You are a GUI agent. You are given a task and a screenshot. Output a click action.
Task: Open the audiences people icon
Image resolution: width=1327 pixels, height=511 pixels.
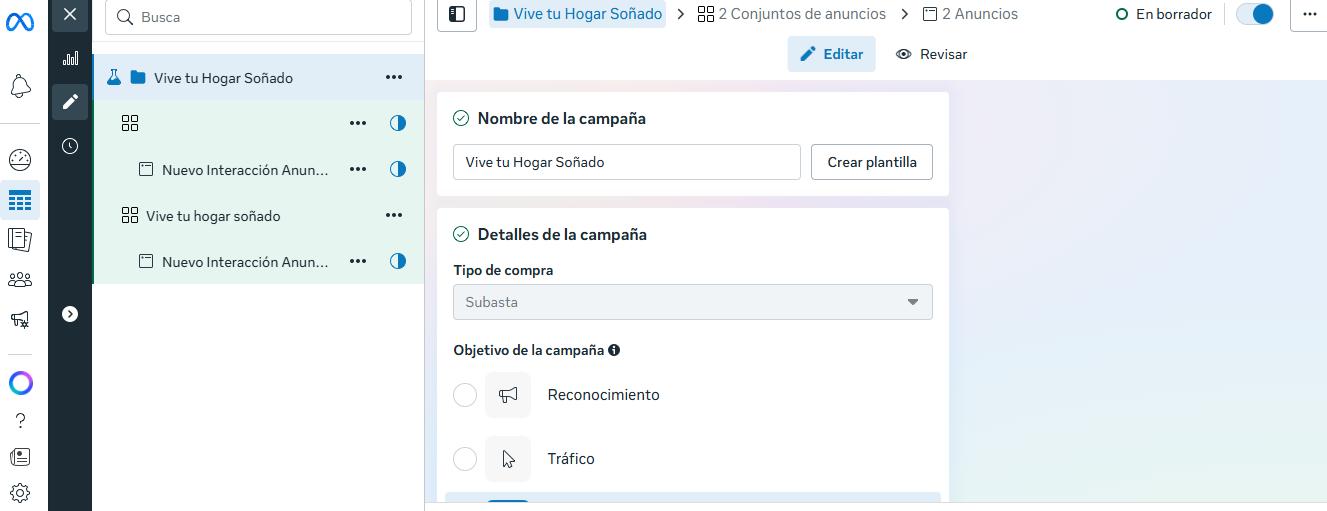[x=20, y=280]
